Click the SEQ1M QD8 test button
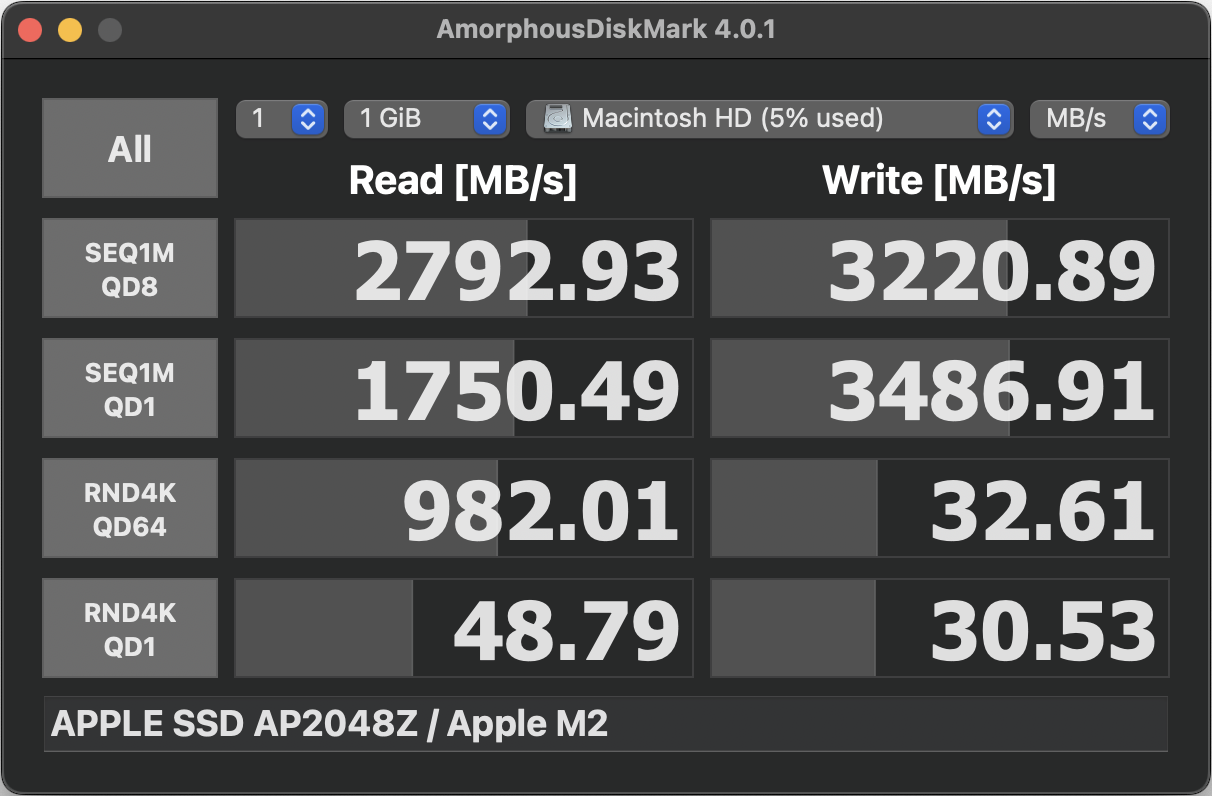 (129, 267)
